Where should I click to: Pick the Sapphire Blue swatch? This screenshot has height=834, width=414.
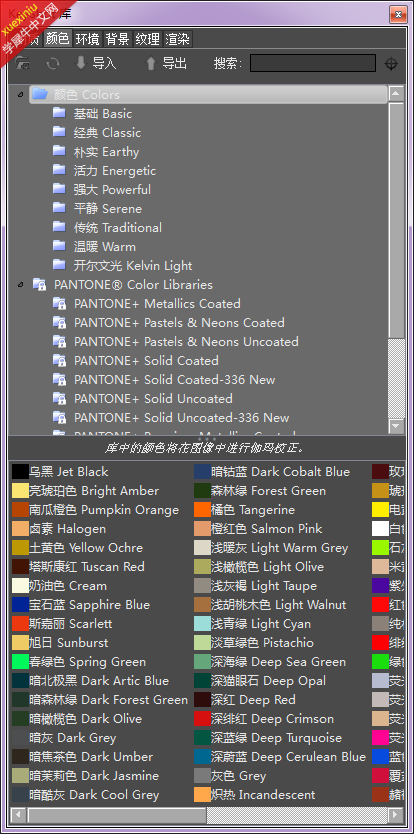coord(20,605)
